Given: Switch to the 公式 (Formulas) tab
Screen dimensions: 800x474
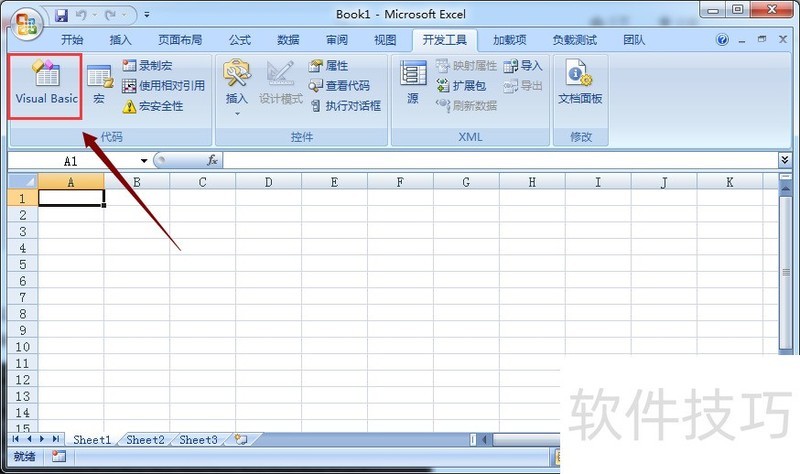Looking at the screenshot, I should tap(239, 40).
